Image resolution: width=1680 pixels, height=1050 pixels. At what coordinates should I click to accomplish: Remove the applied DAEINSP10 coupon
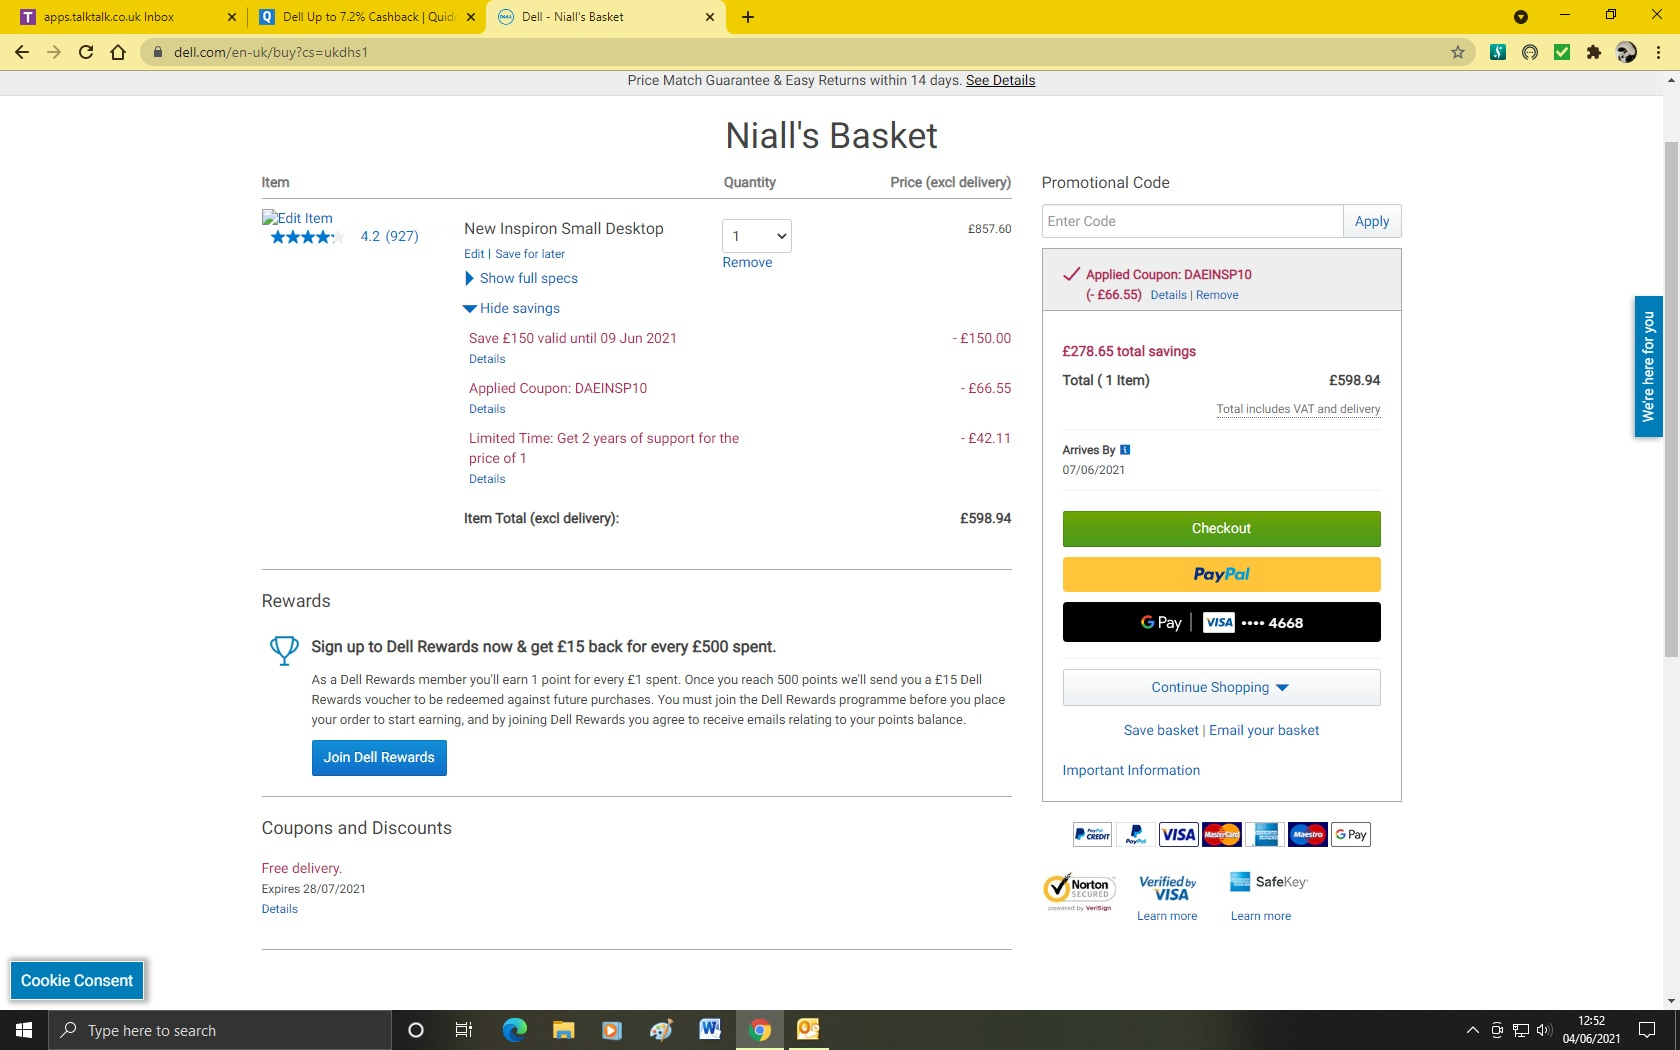coord(1217,295)
